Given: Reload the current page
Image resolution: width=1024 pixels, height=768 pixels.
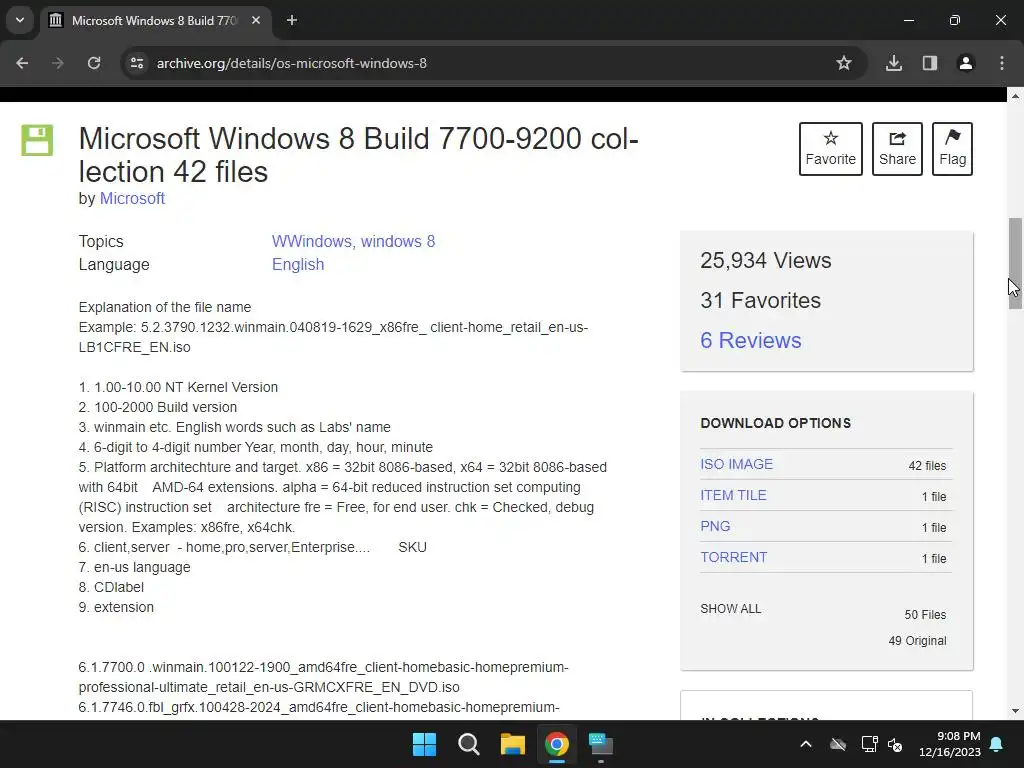Looking at the screenshot, I should tap(94, 63).
